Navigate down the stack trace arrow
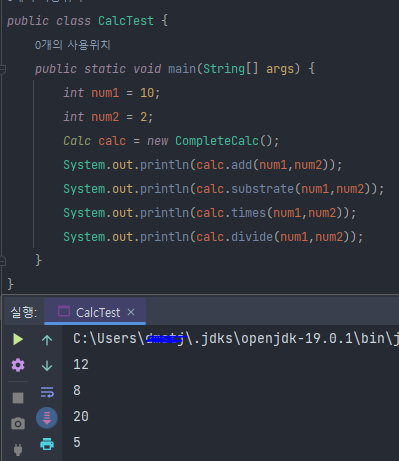Screen dimensions: 399x461 coord(47,365)
